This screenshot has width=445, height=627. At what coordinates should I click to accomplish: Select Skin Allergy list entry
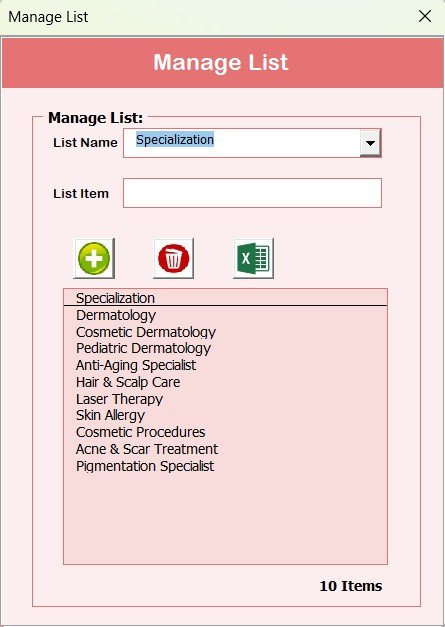tap(225, 415)
